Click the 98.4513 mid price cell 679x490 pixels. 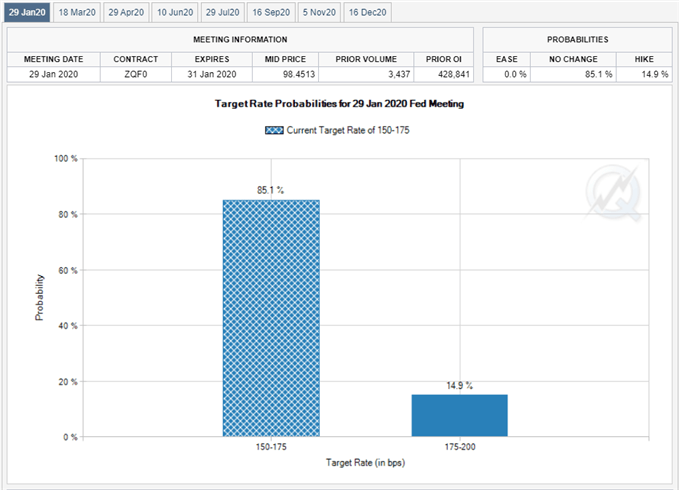(x=285, y=74)
